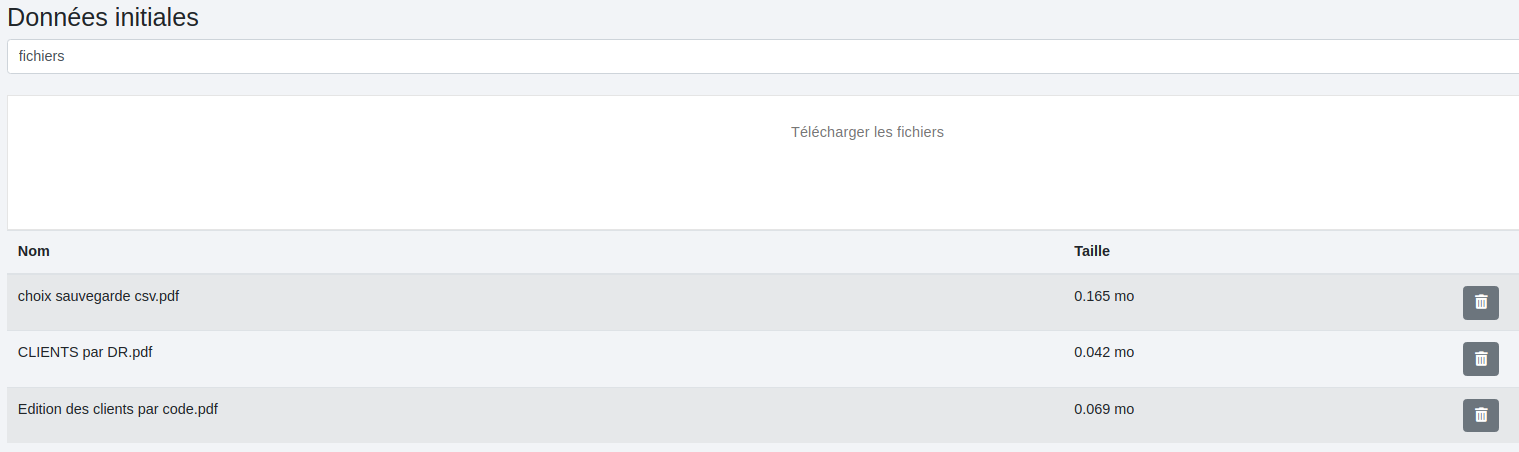The width and height of the screenshot is (1519, 452).
Task: Remove Edition des clients par code.pdf
Action: pyautogui.click(x=1480, y=415)
